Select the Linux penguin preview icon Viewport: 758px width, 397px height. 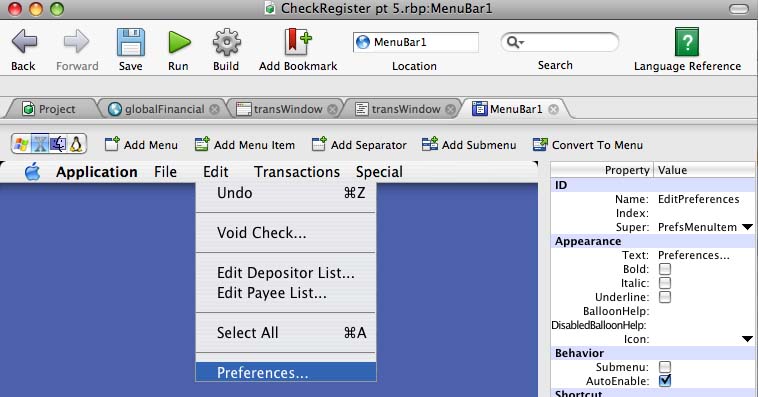(x=76, y=144)
